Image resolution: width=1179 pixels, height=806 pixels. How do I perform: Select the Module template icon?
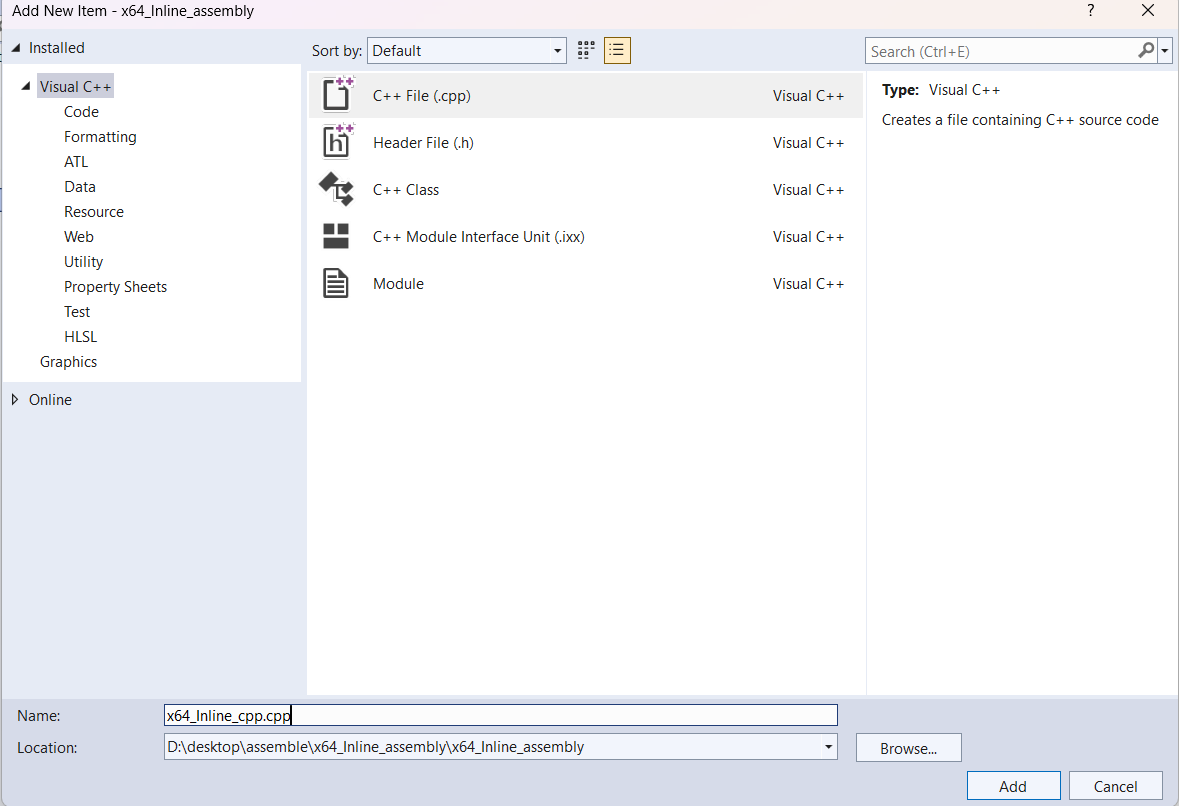337,283
